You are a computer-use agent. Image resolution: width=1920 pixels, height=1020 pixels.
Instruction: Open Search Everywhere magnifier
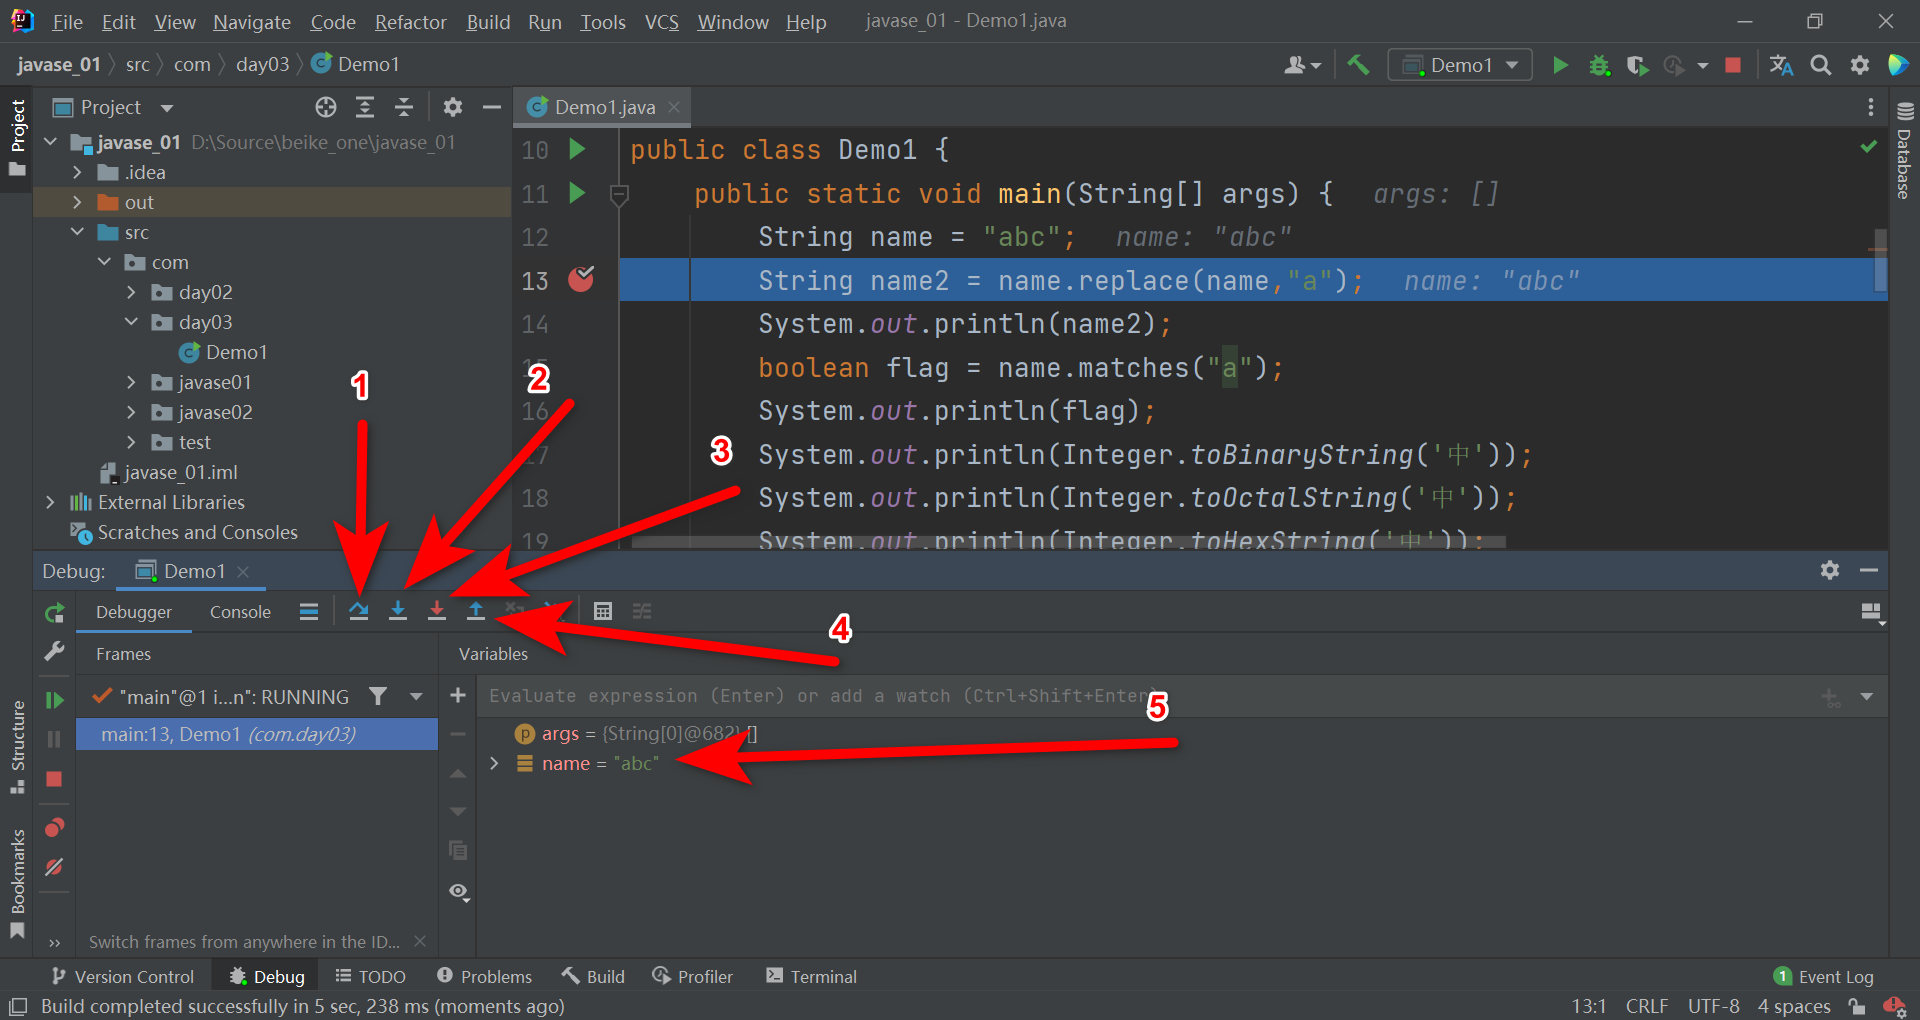[1821, 65]
